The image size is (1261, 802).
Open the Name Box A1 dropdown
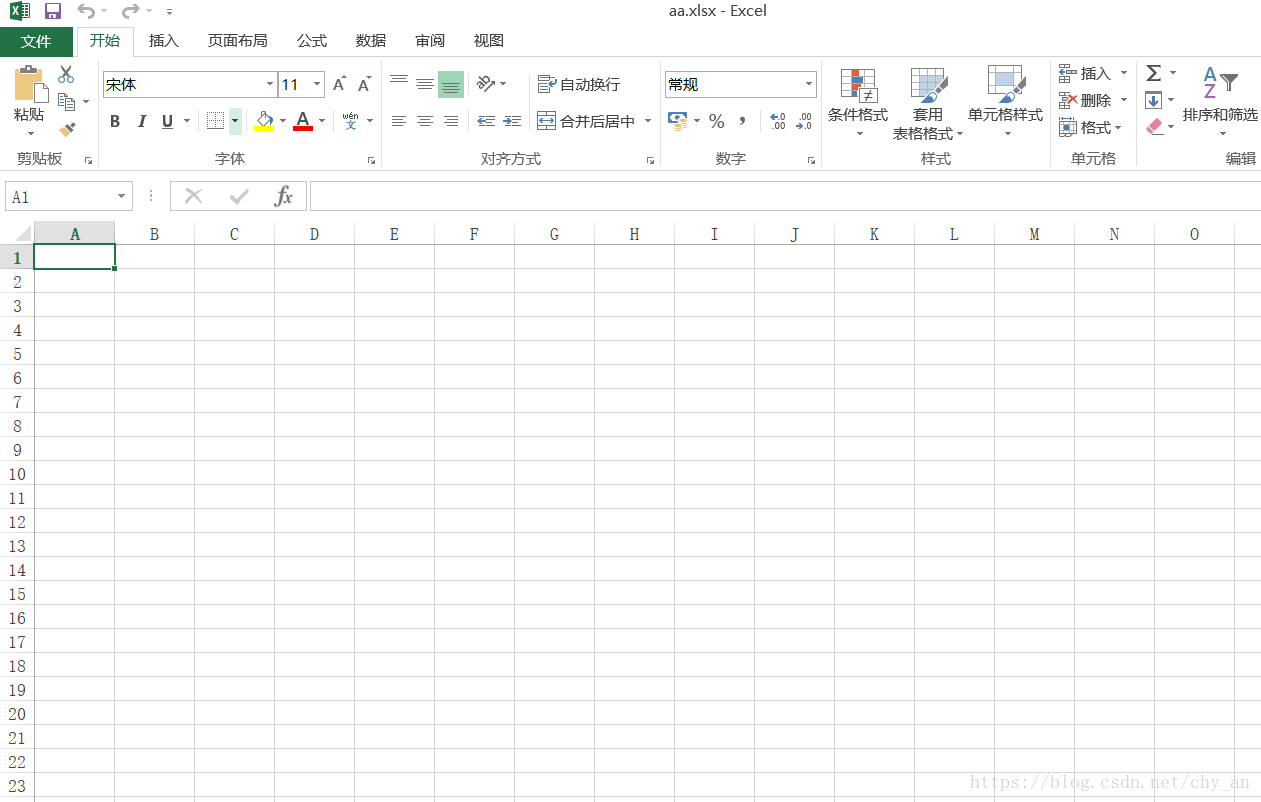[121, 197]
